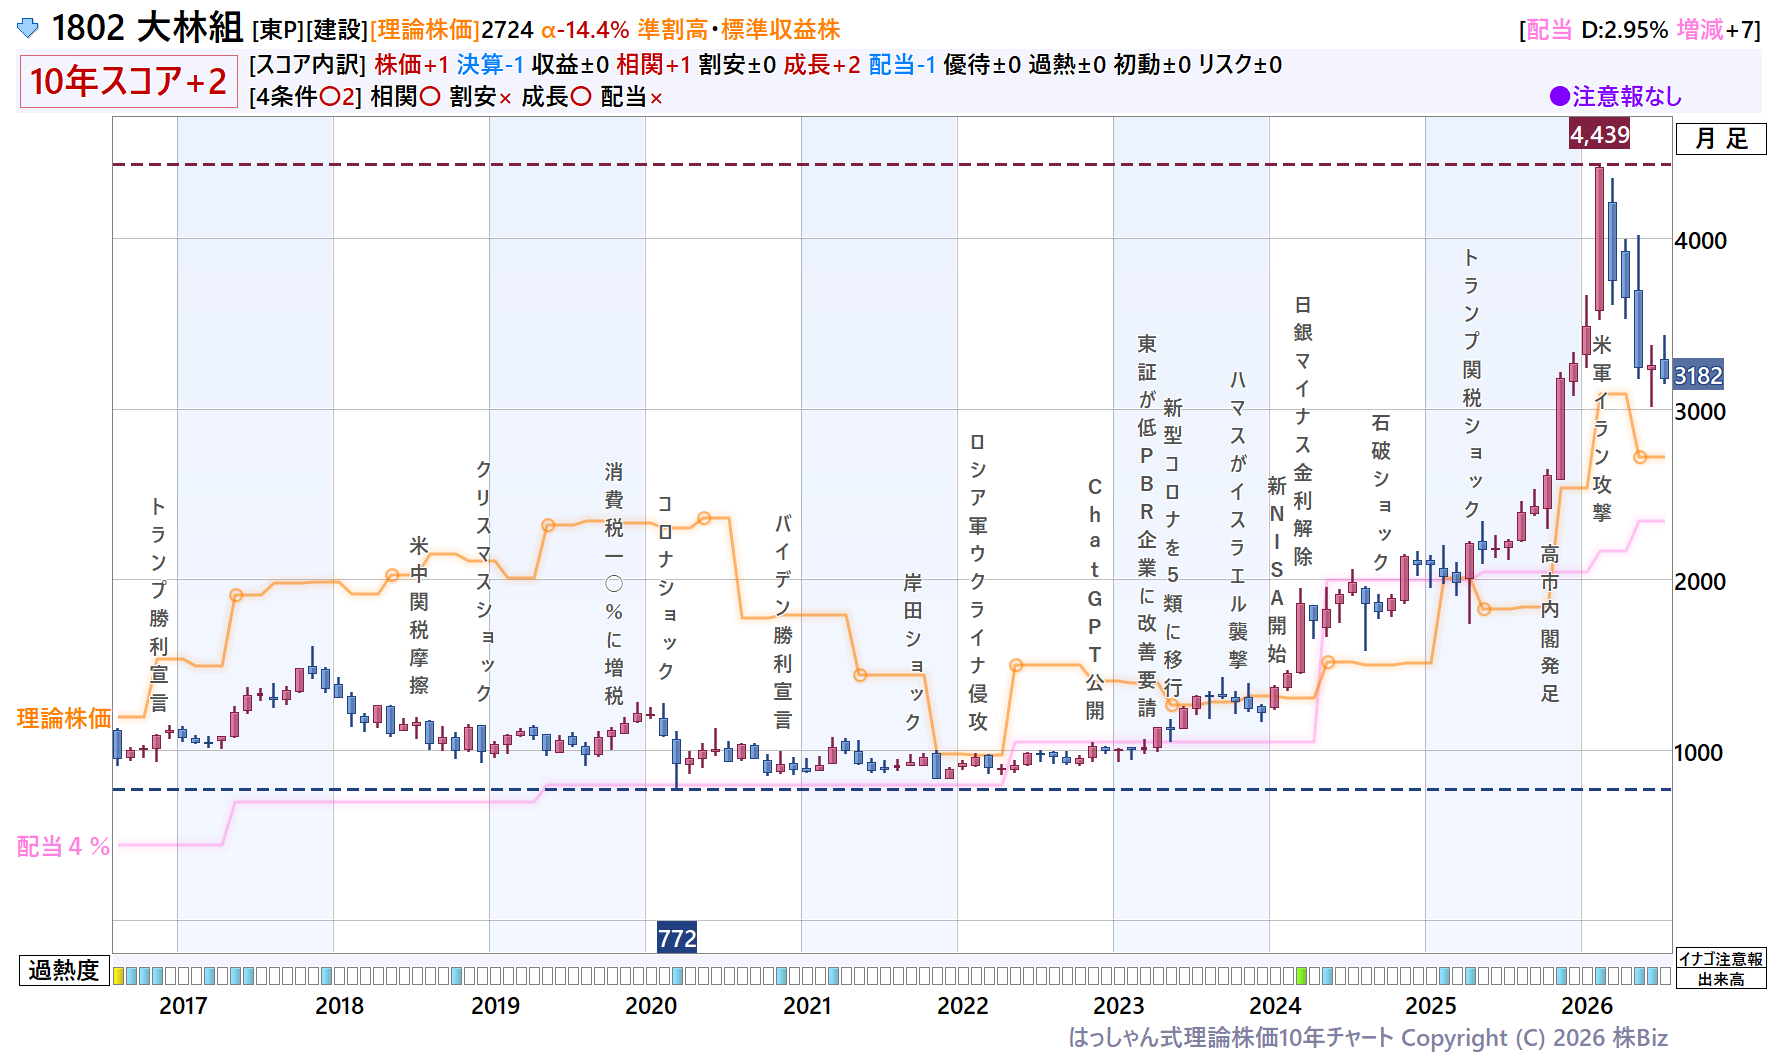
Task: Click the purple dot before 注意報なし
Action: (x=1559, y=97)
